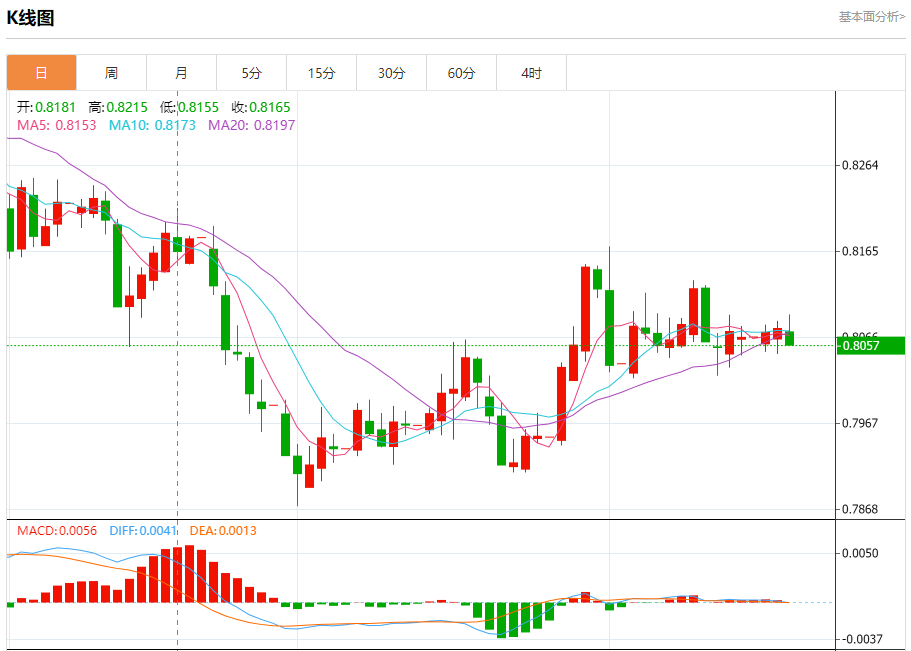Click the MA5: 0.8153 indicator text
The width and height of the screenshot is (911, 651).
[x=56, y=125]
